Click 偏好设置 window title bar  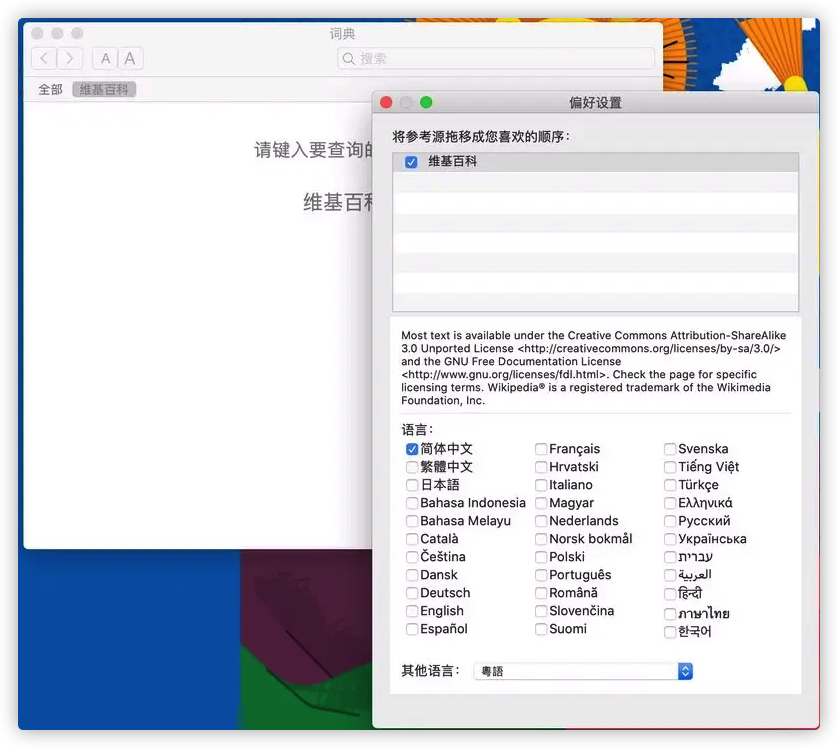pos(595,103)
